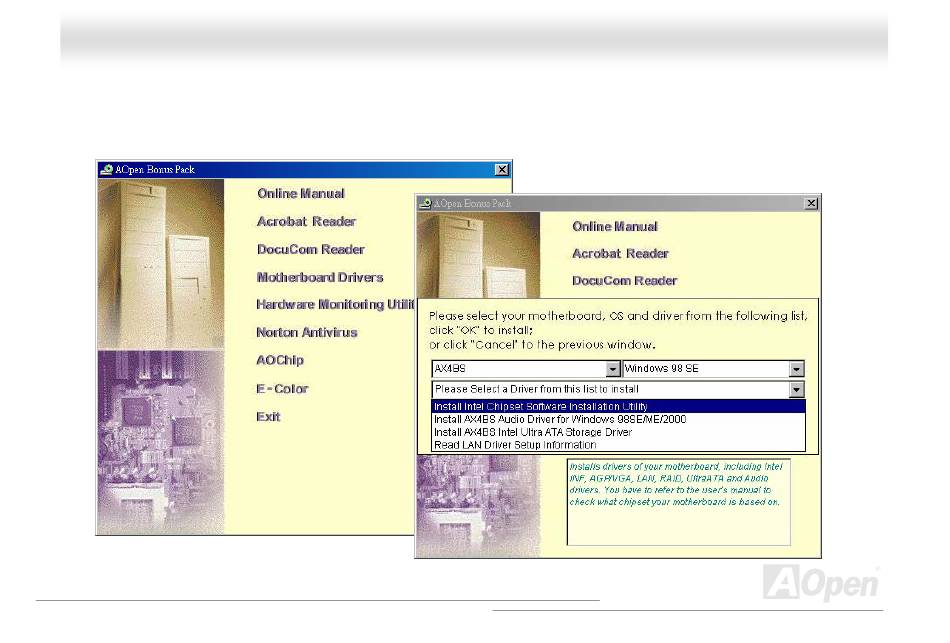The height and width of the screenshot is (643, 950).
Task: Select Read LAN Driver Setup Information
Action: click(x=618, y=445)
